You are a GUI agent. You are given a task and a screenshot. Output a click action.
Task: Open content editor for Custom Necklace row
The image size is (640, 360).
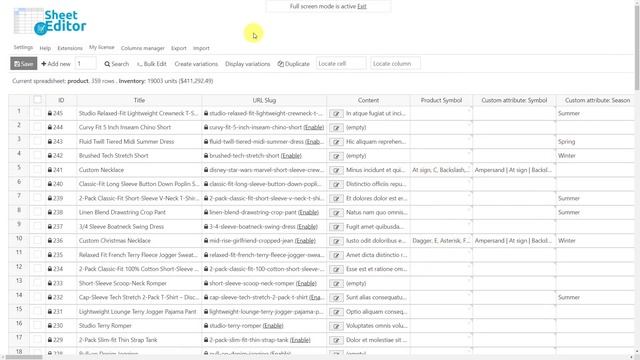click(336, 170)
